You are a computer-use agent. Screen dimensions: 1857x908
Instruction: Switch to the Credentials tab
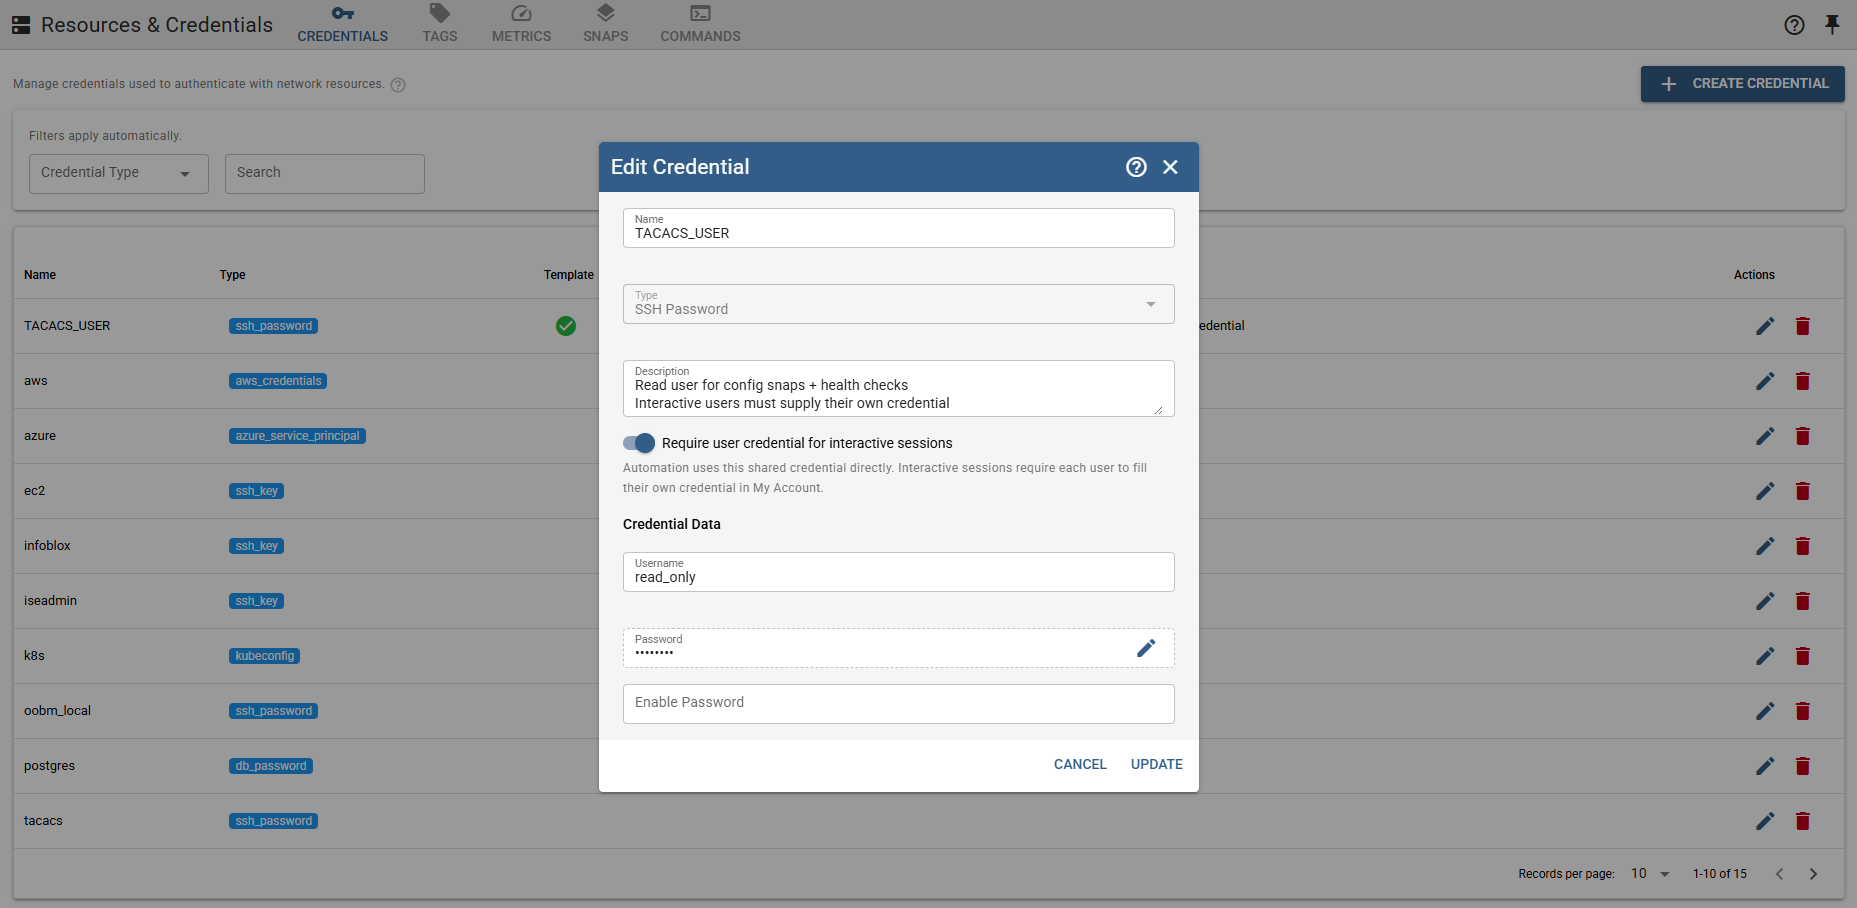tap(343, 25)
